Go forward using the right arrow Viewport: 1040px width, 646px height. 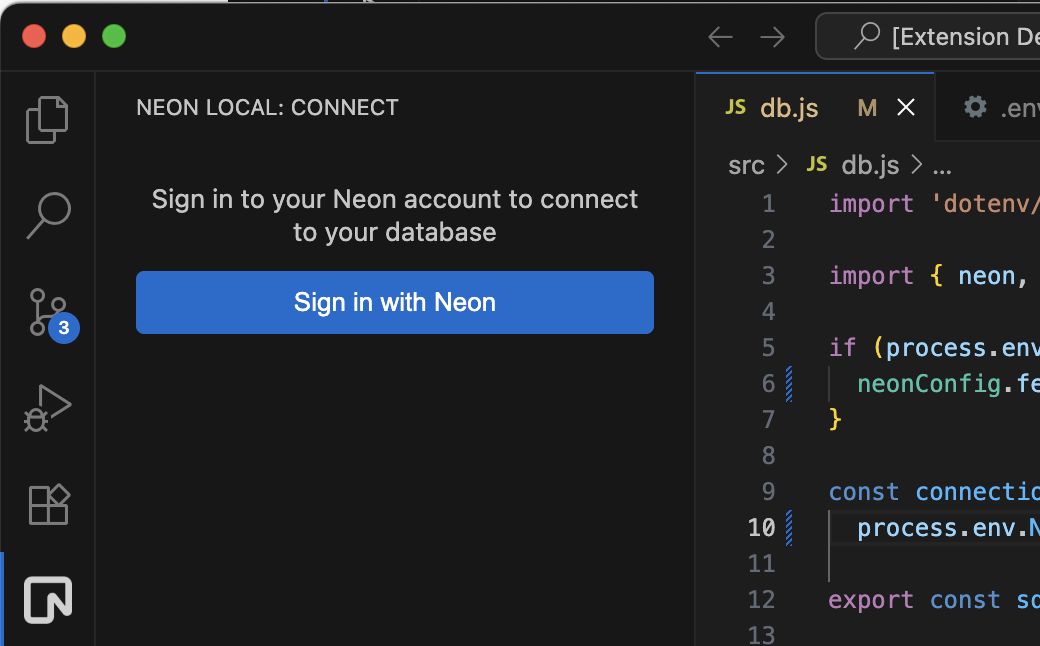[x=773, y=36]
